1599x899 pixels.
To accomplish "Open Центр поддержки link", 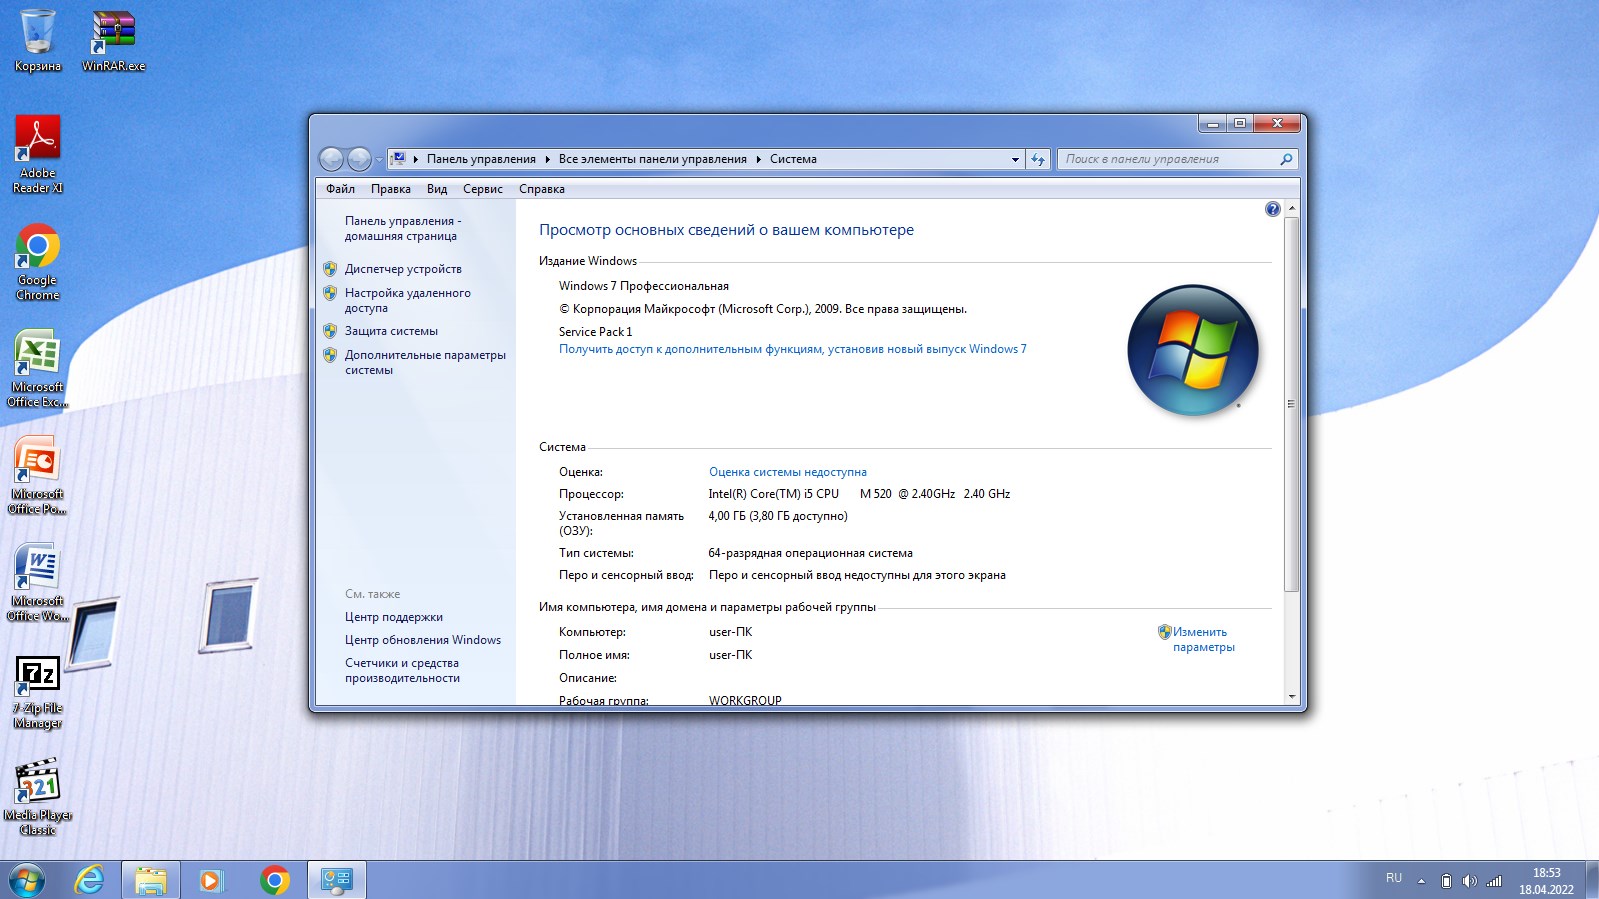I will [x=394, y=617].
